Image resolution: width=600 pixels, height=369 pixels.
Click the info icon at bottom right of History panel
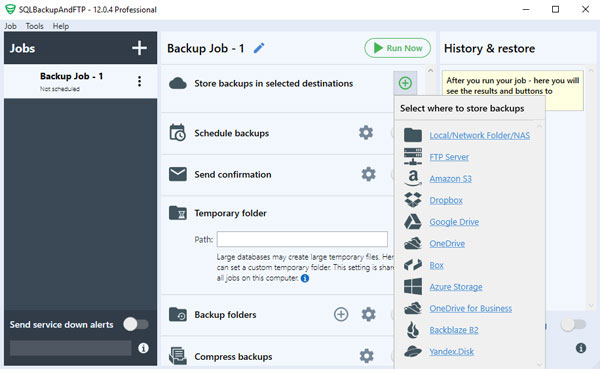[x=581, y=348]
